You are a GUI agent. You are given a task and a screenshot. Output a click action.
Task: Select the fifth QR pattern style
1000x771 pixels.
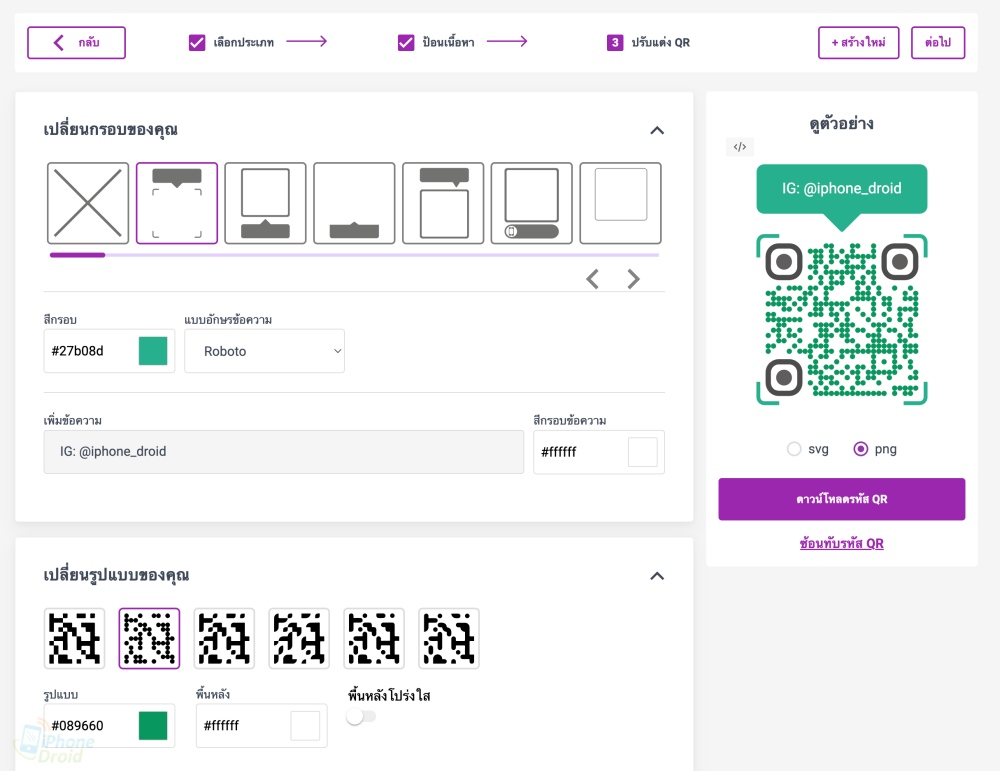374,638
